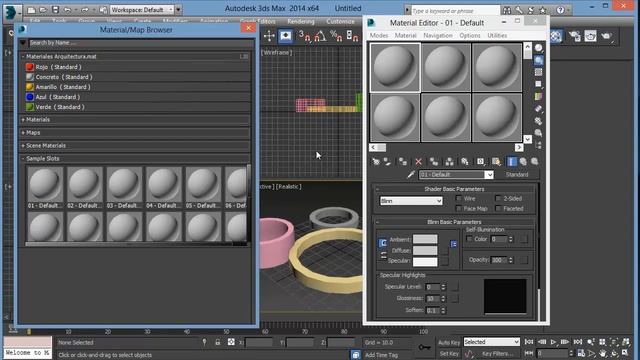
Task: Click Sample Type sphere icon
Action: (x=539, y=48)
